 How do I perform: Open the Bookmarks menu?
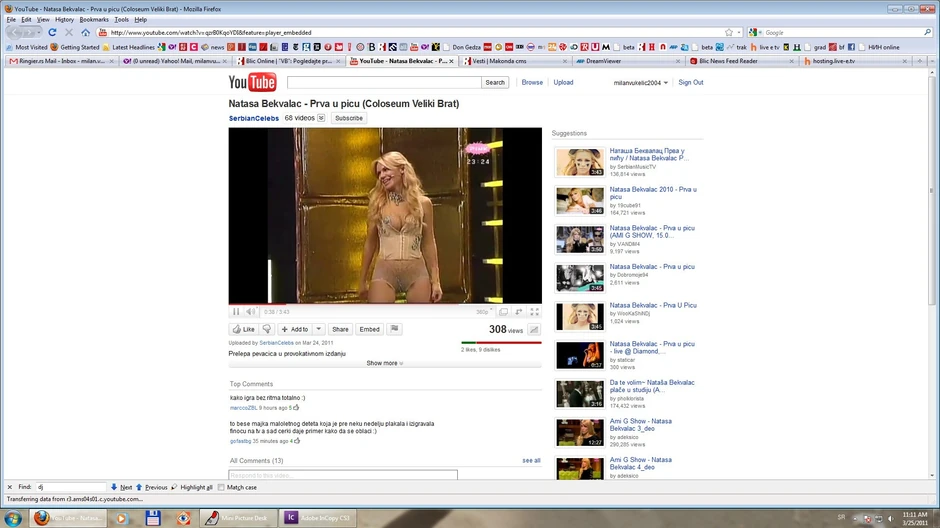94,19
